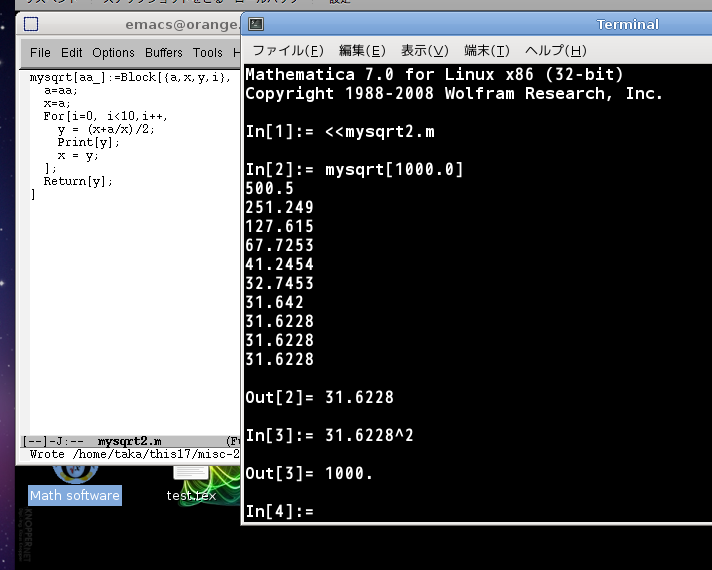The image size is (712, 570).
Task: Click the 'Return[y];' line in Emacs
Action: (78, 181)
